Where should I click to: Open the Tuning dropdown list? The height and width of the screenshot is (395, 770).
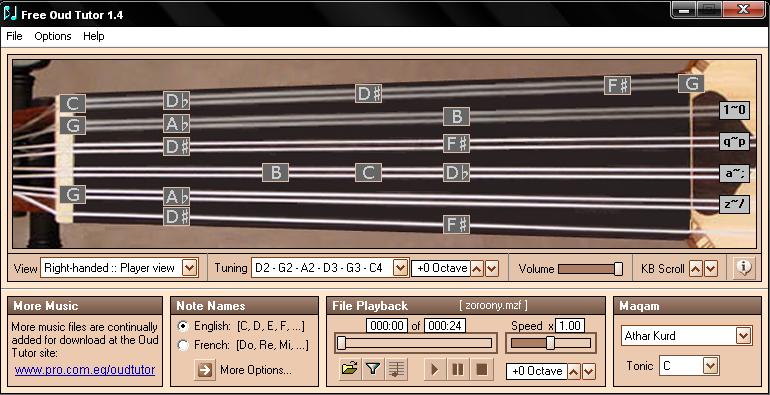coord(401,268)
